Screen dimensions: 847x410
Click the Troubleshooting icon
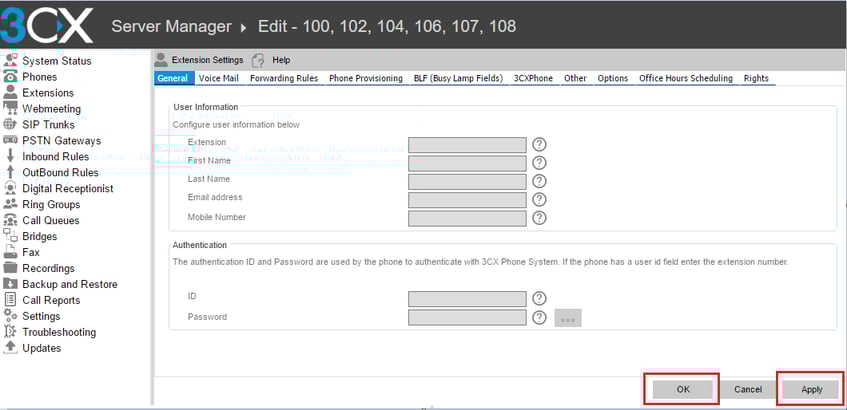pos(10,332)
